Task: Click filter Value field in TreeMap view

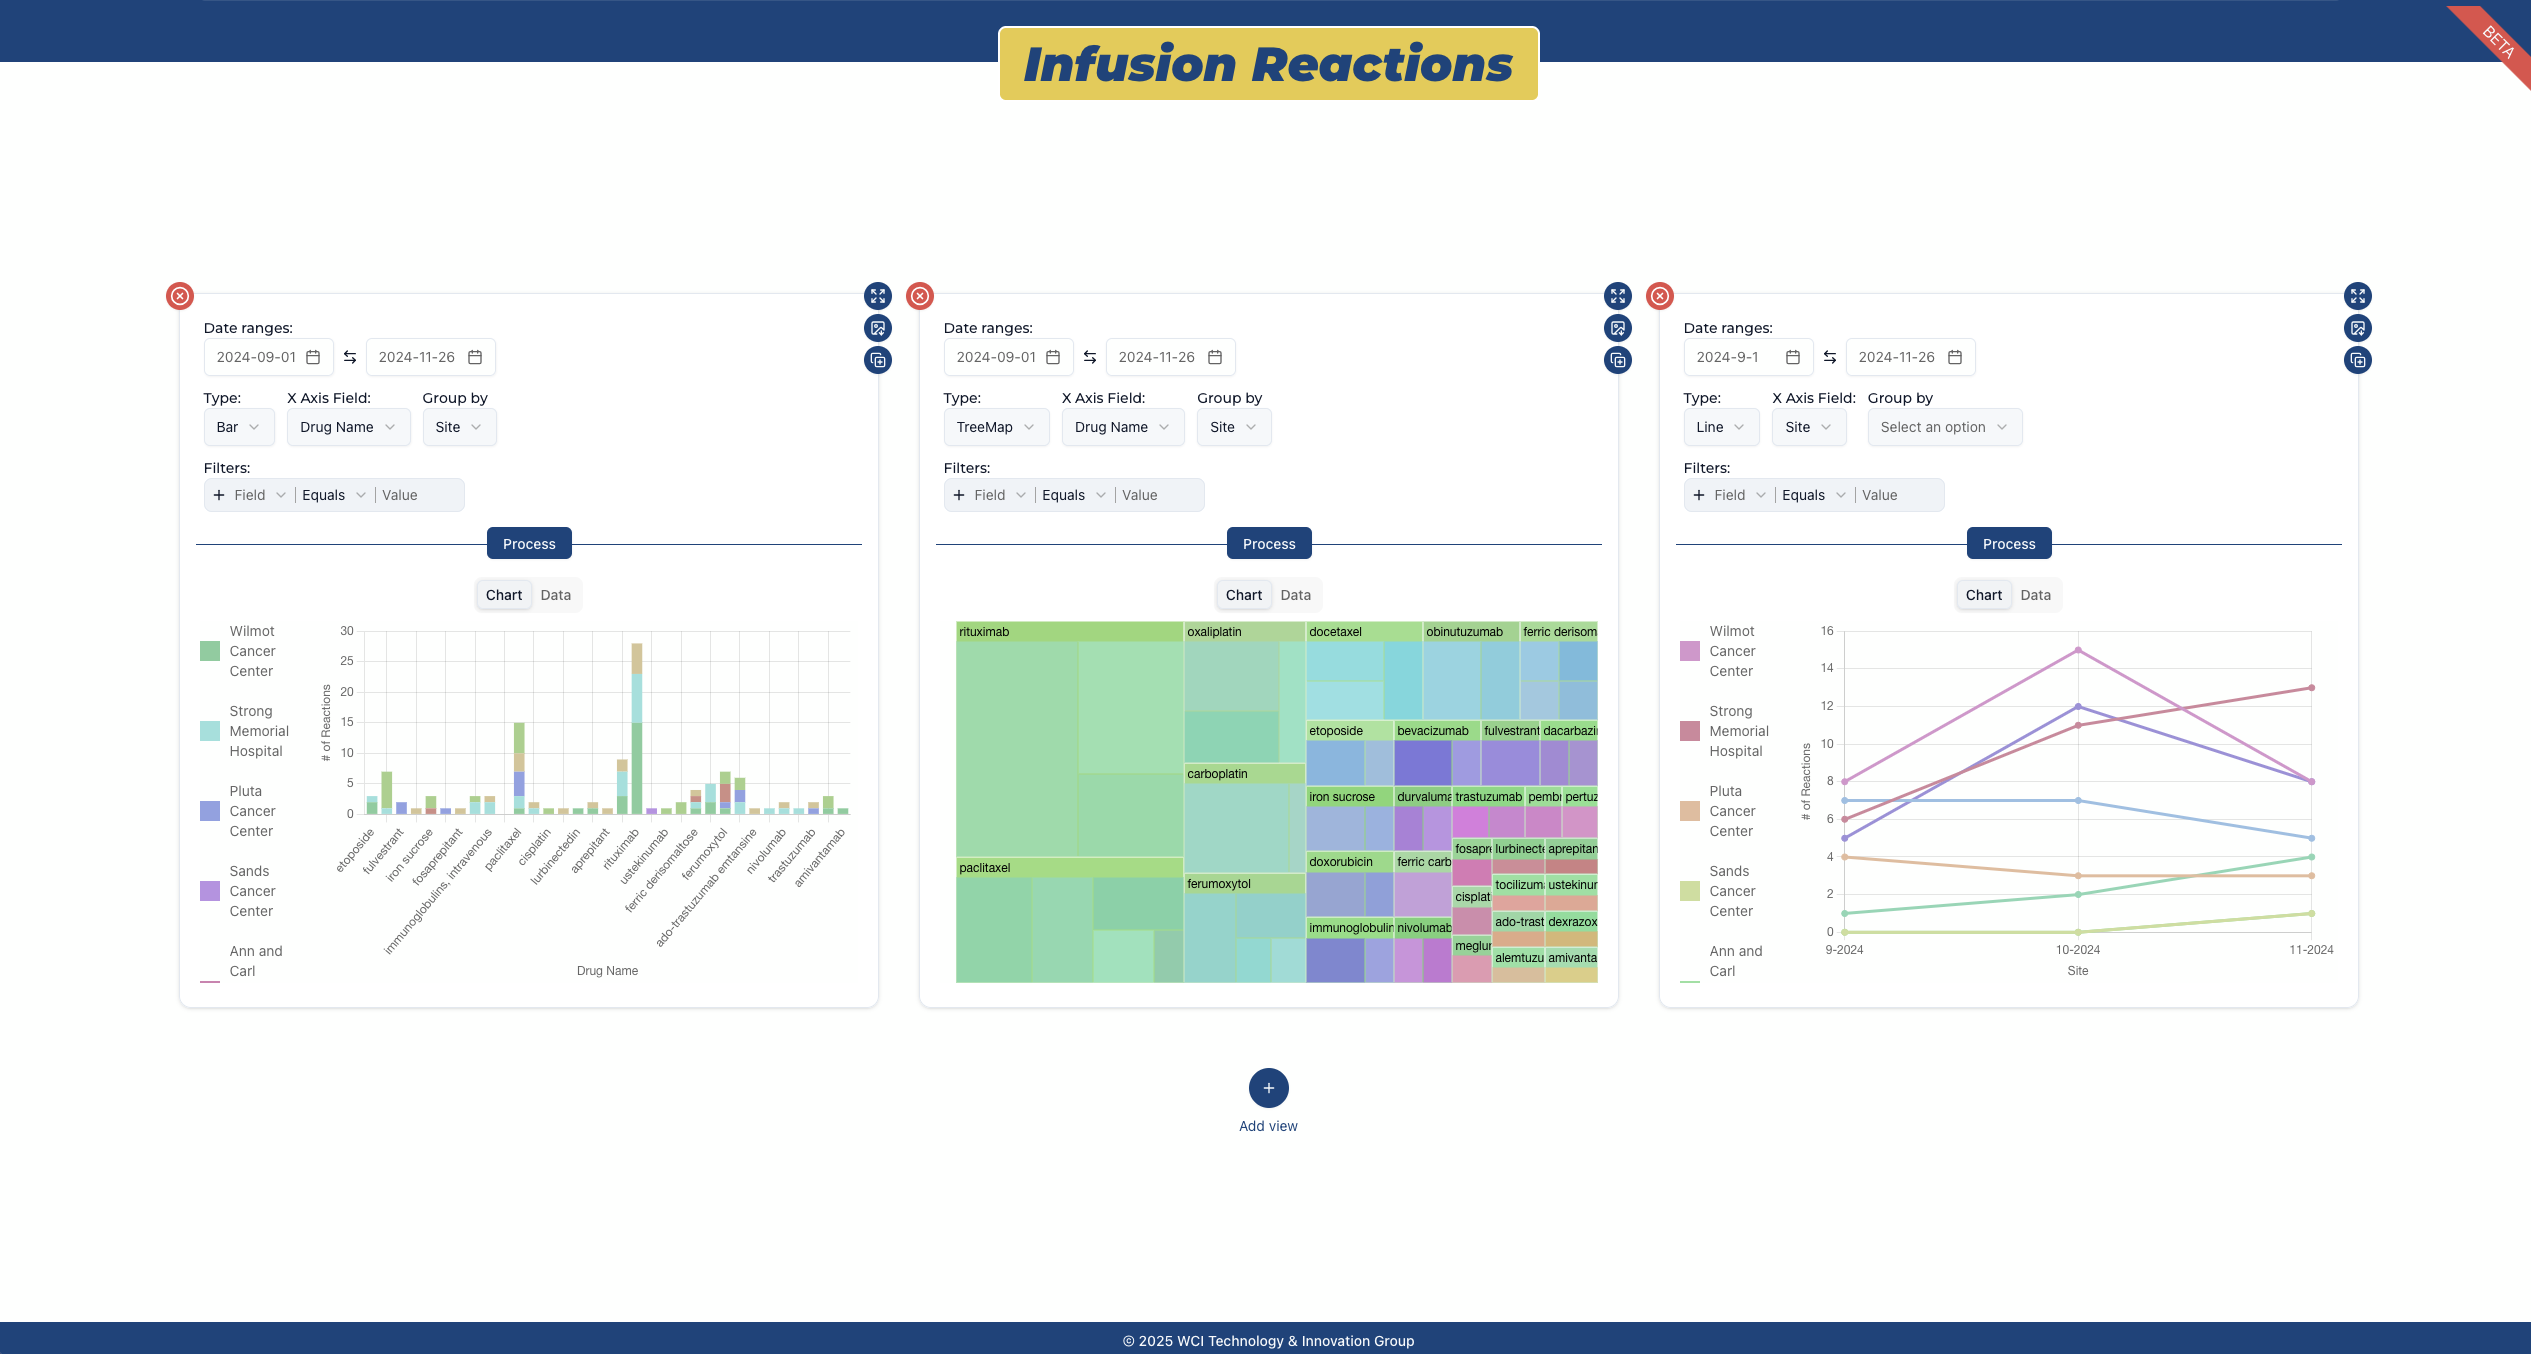Action: [x=1158, y=495]
